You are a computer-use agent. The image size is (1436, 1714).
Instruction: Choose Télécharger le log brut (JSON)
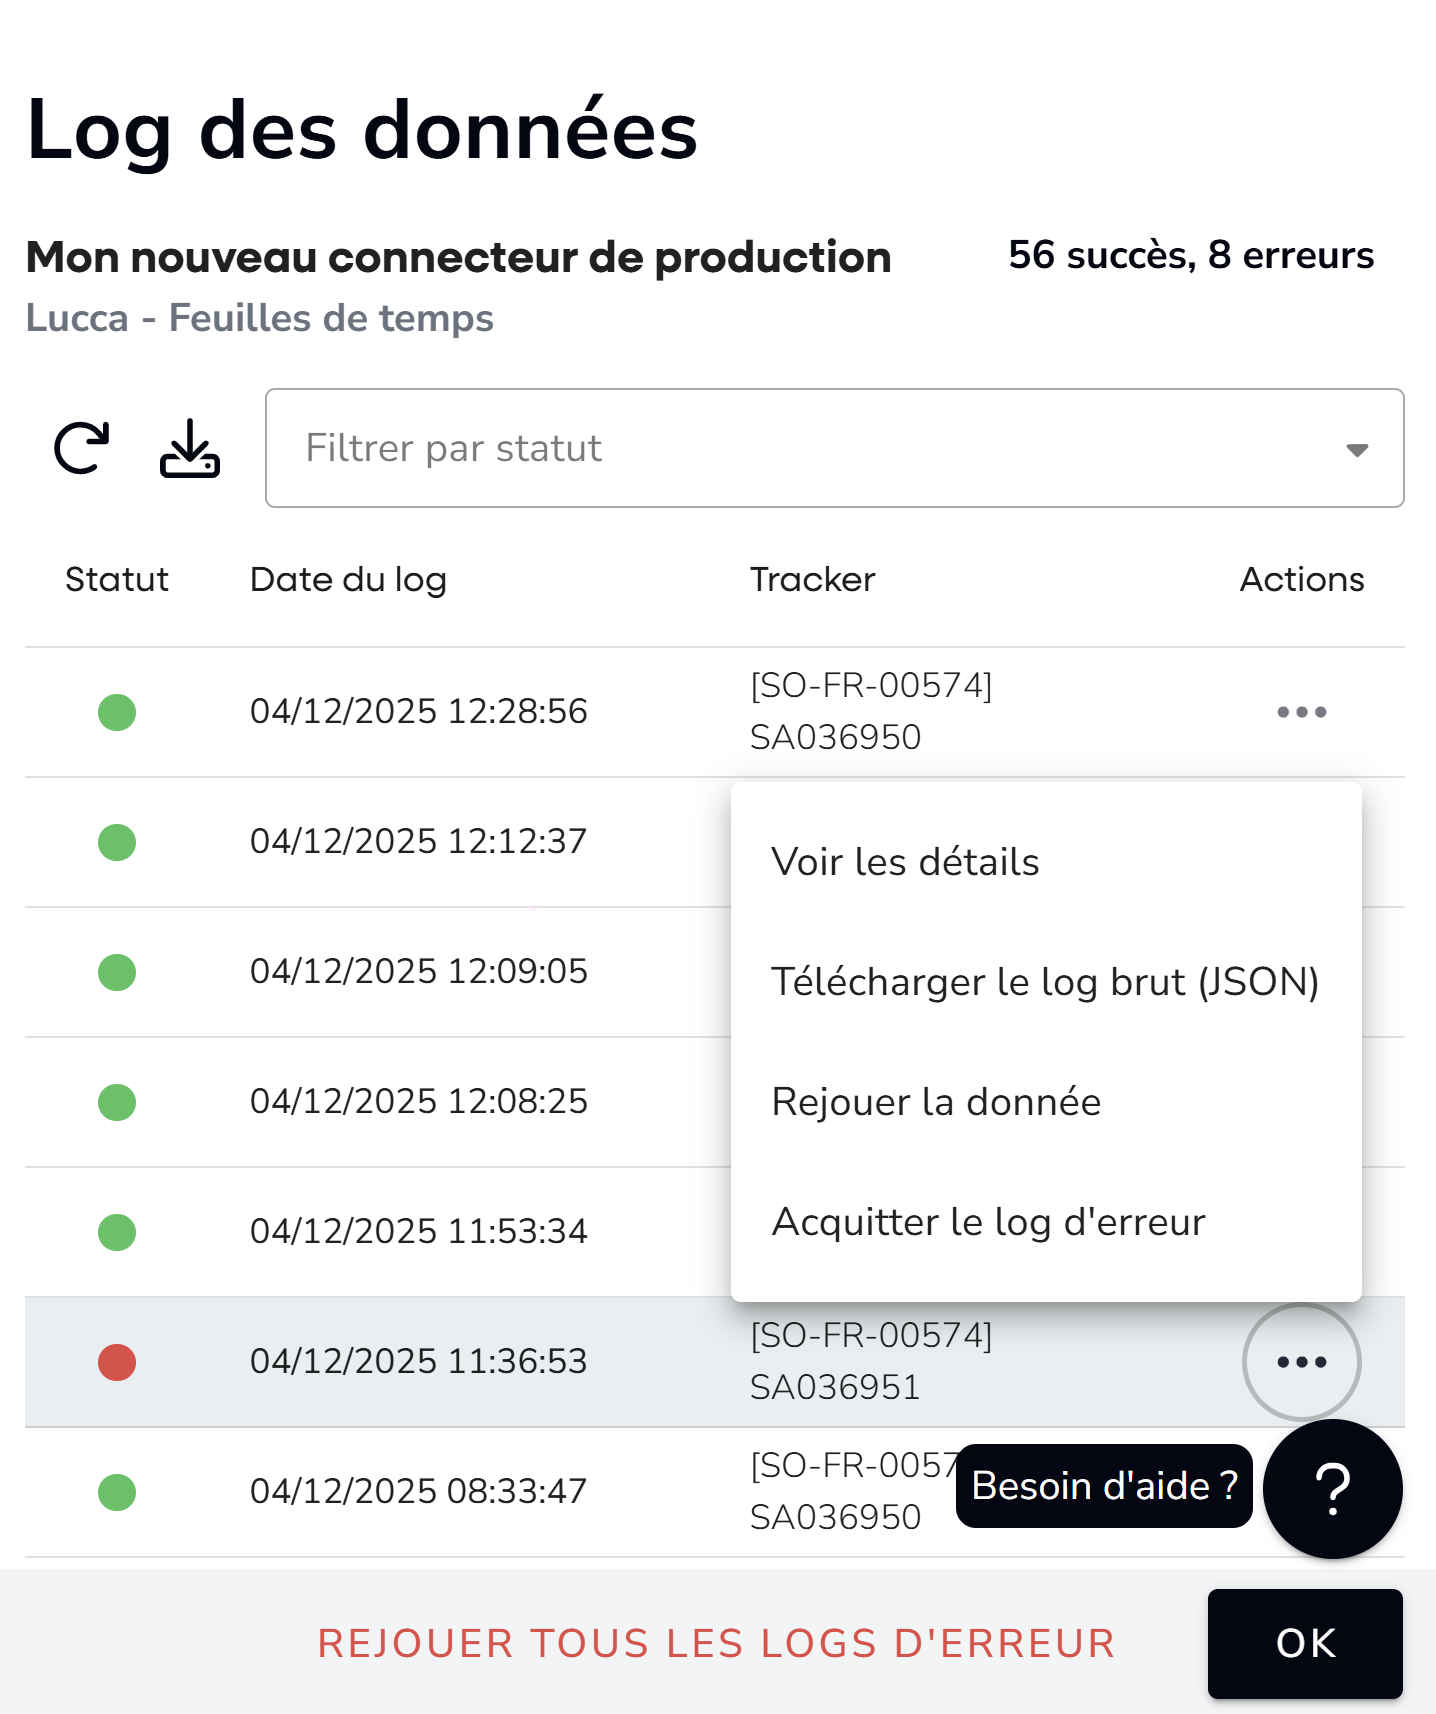pyautogui.click(x=1045, y=982)
